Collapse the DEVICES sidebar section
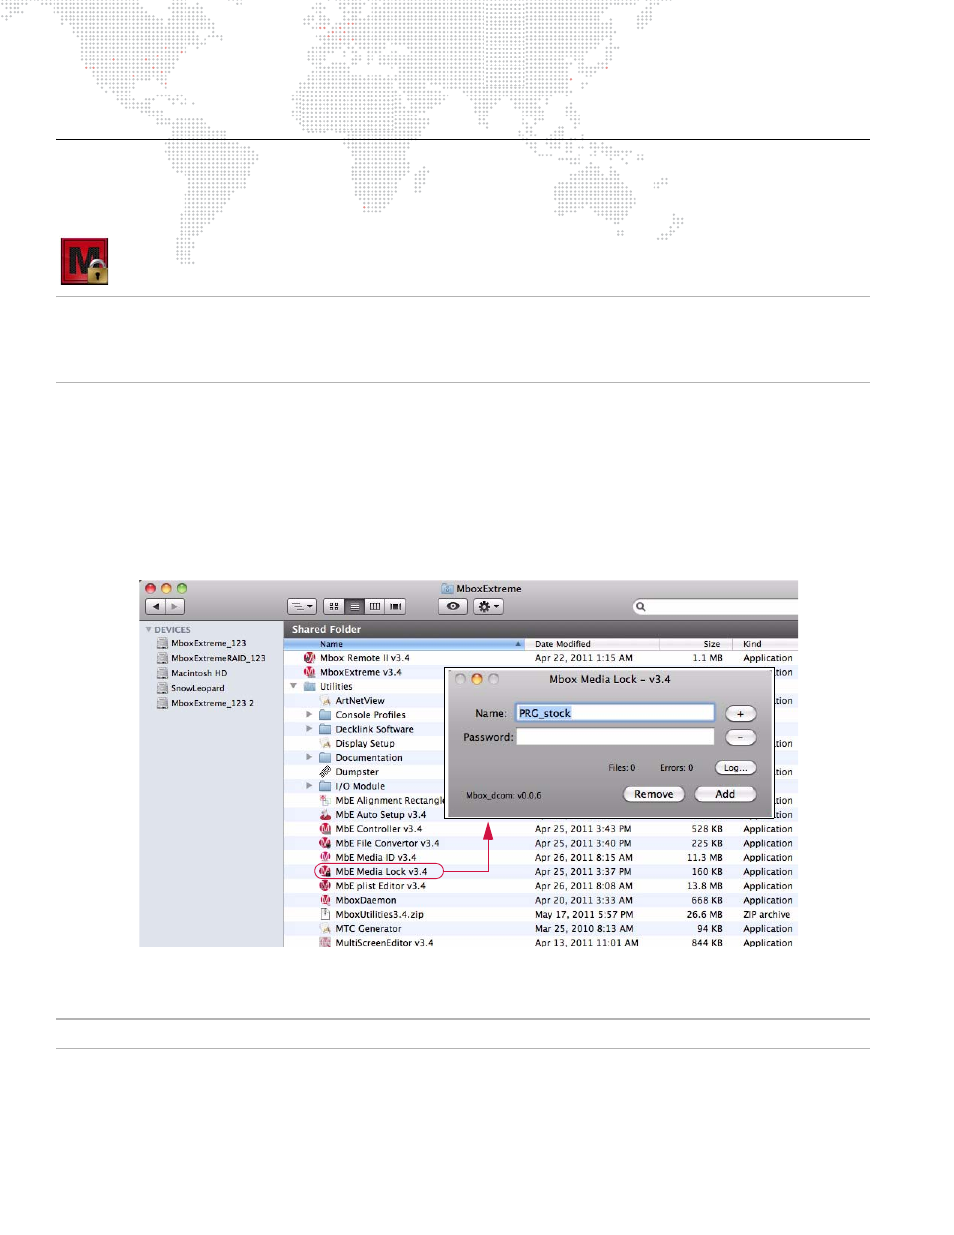The height and width of the screenshot is (1235, 954). point(149,630)
